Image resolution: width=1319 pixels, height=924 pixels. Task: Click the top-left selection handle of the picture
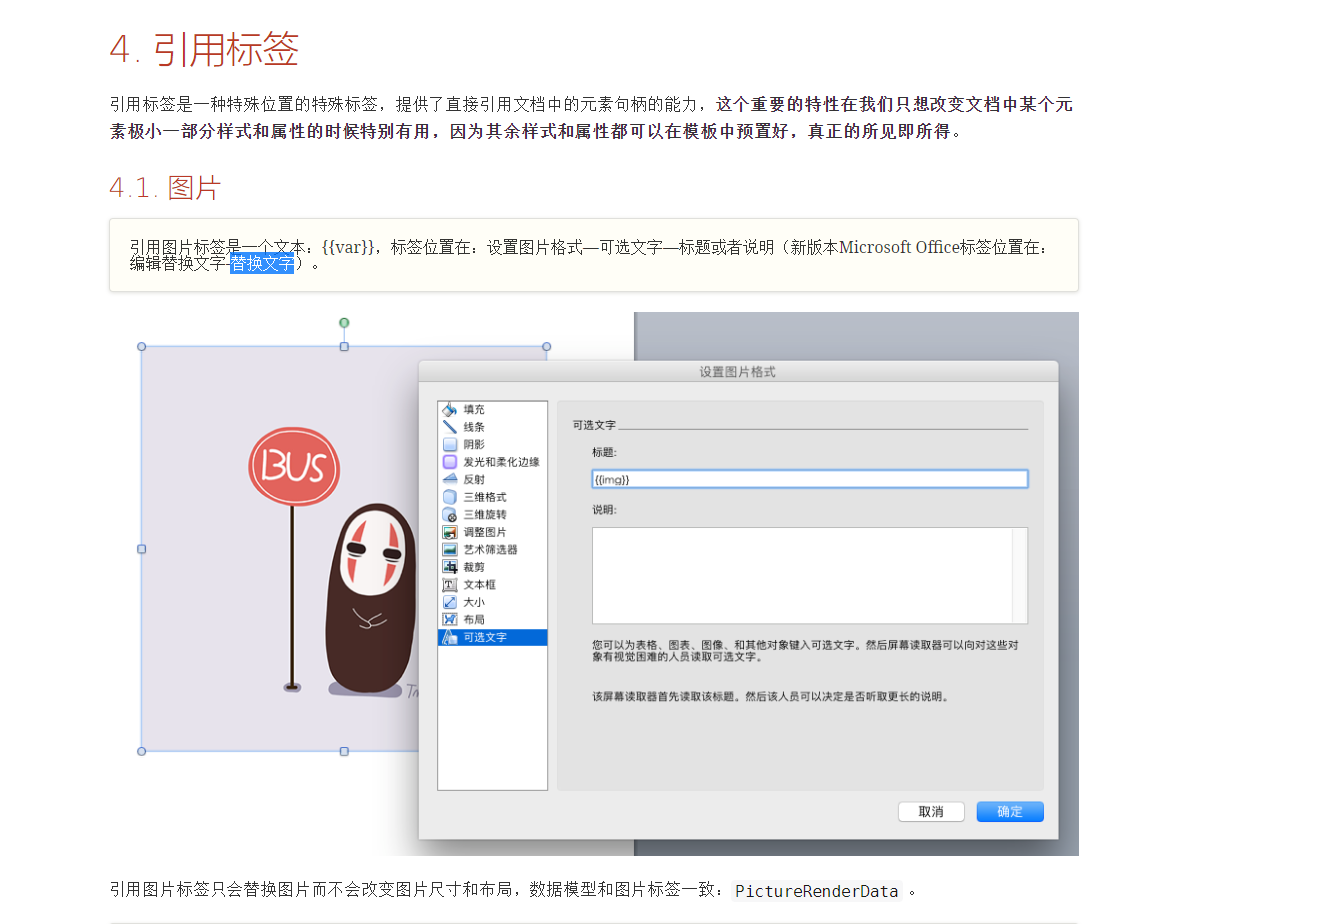pyautogui.click(x=142, y=347)
